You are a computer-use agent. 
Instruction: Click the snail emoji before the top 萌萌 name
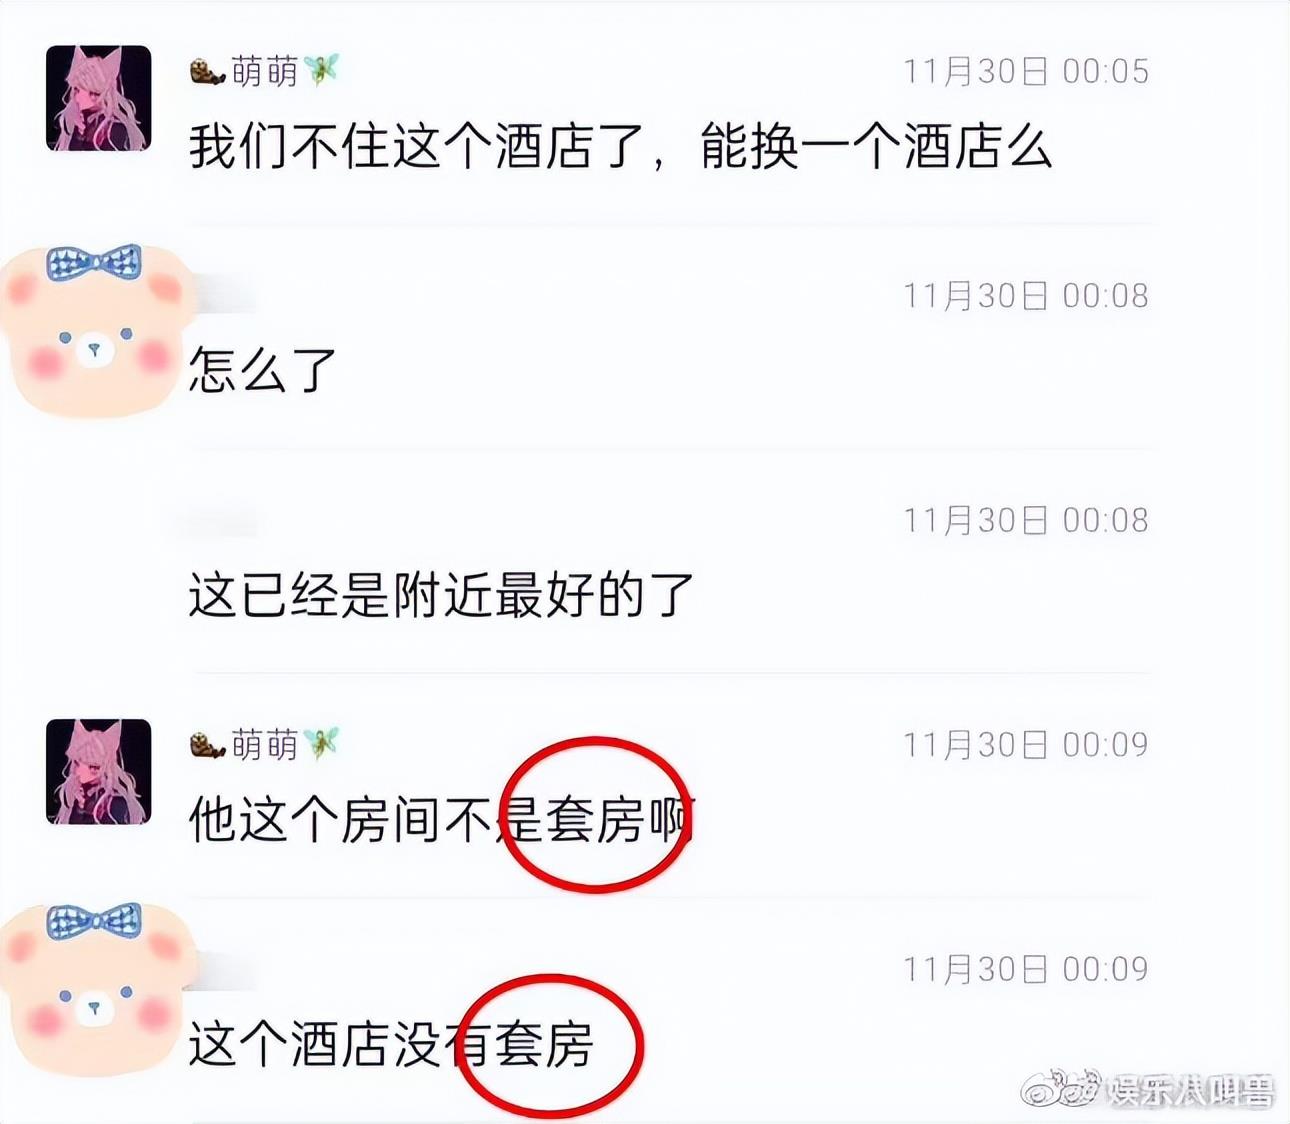point(207,72)
